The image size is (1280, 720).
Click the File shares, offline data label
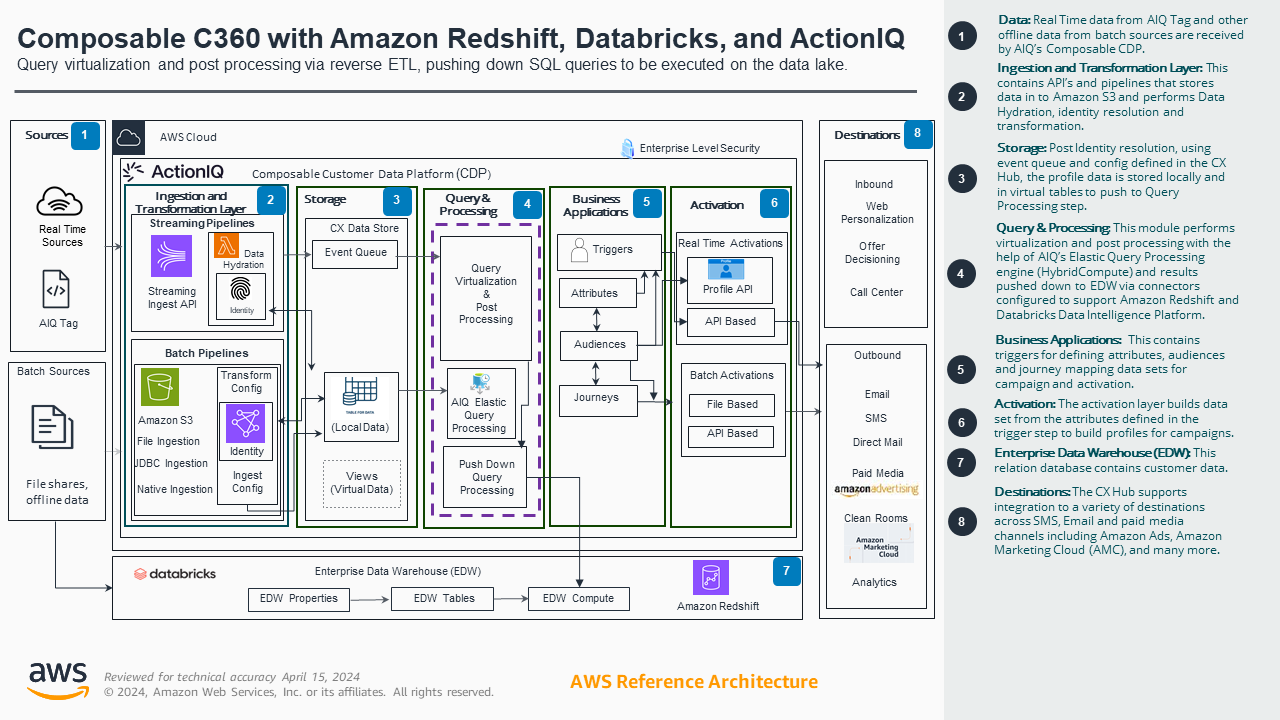coord(57,492)
